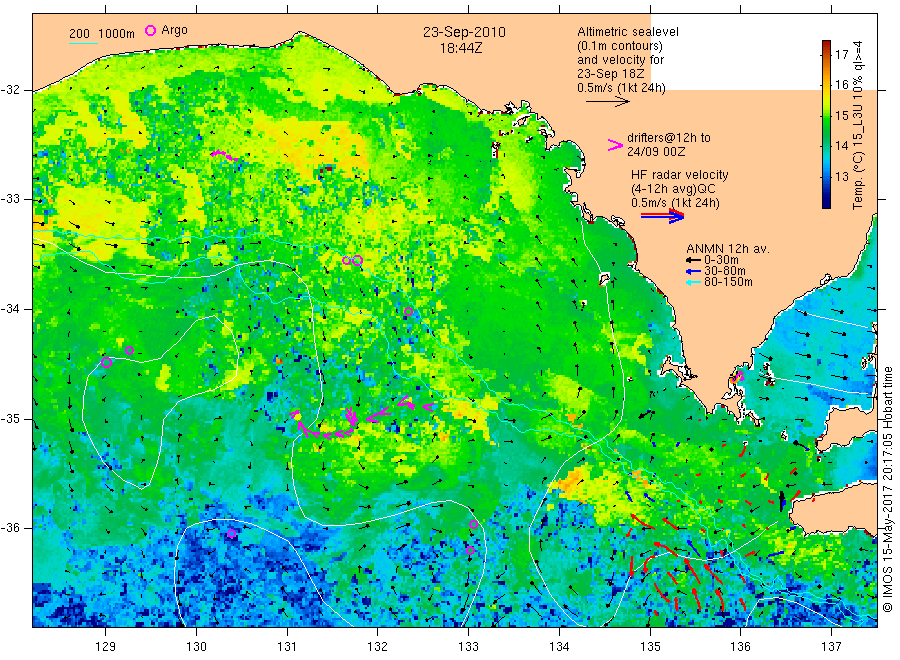Click the 'Argo' legend label

(174, 30)
